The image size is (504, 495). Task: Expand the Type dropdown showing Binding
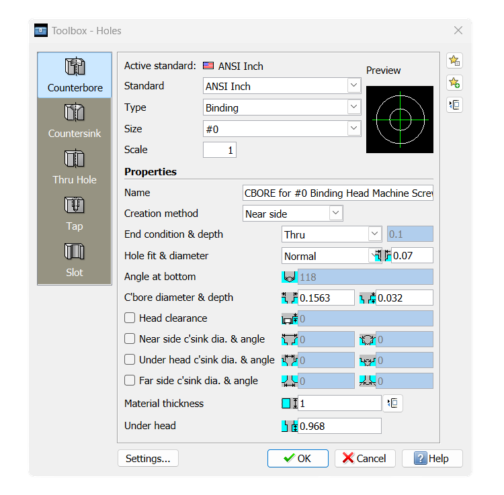282,107
